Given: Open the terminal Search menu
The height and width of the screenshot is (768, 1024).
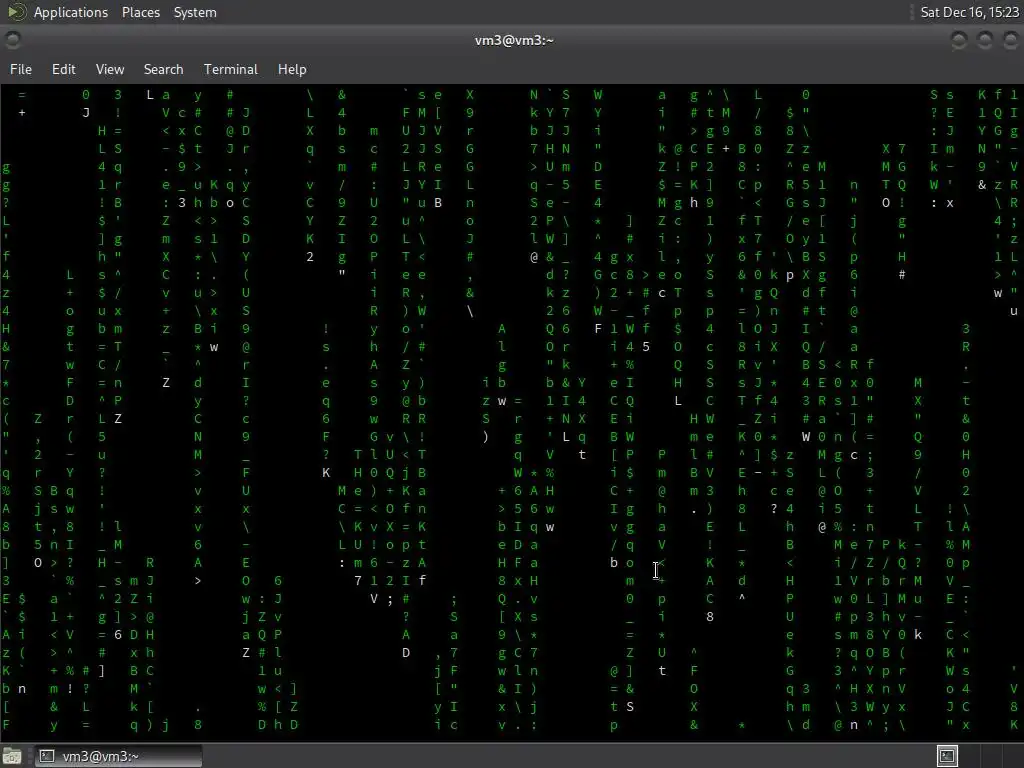Looking at the screenshot, I should (x=163, y=69).
